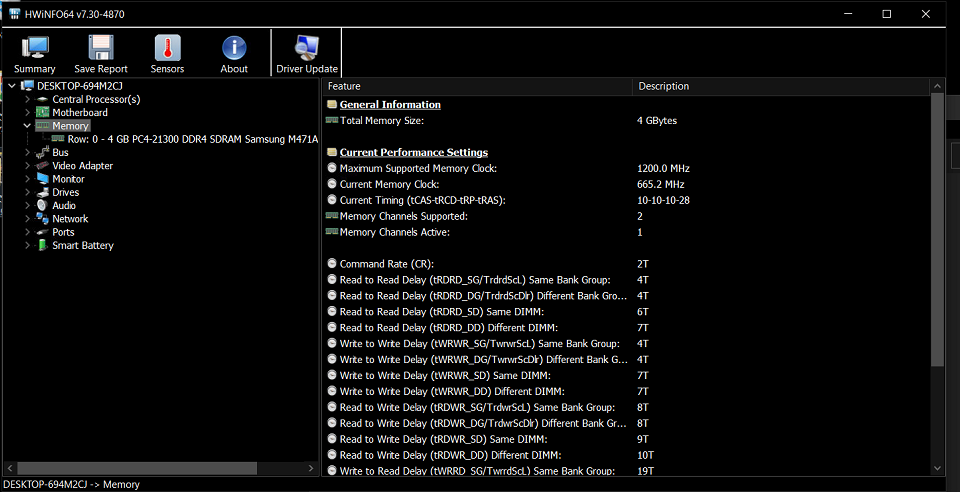Screen dimensions: 960x492
Task: Click the details pane vertical scrollbar thumb
Action: pyautogui.click(x=937, y=230)
